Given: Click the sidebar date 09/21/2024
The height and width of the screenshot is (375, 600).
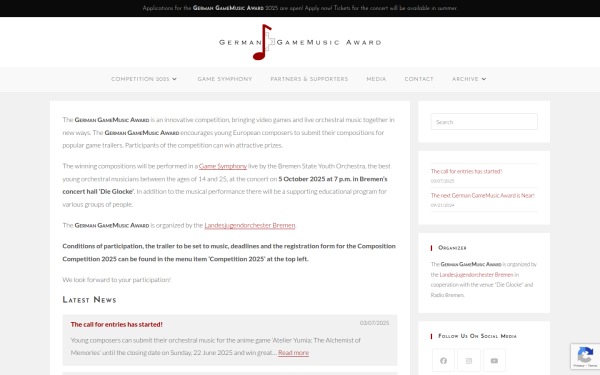Looking at the screenshot, I should 442,205.
